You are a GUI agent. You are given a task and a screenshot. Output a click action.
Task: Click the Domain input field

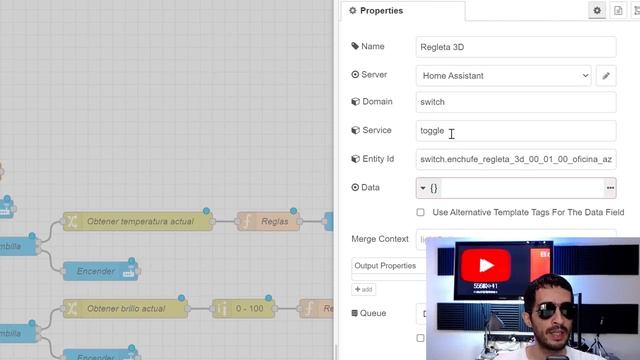pyautogui.click(x=516, y=102)
